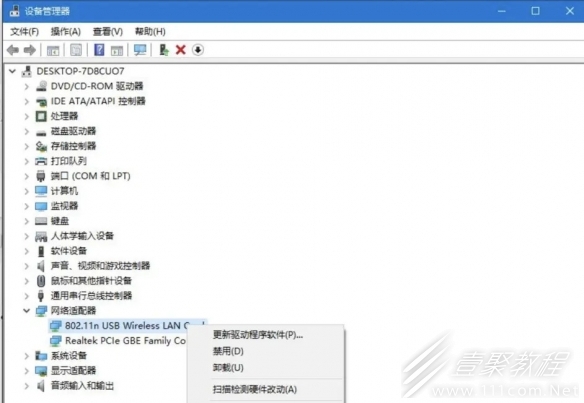Click the update driver toolbar icon

coord(164,50)
